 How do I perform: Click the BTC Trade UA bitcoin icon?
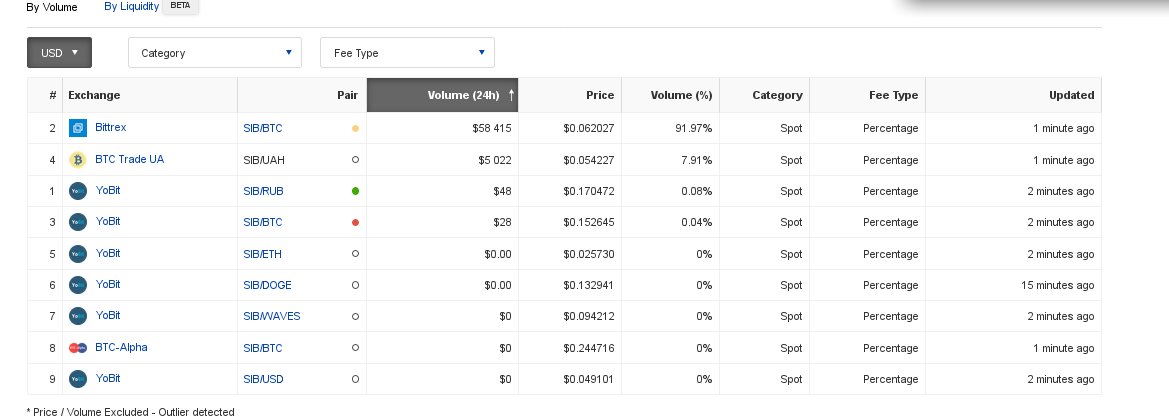(78, 160)
